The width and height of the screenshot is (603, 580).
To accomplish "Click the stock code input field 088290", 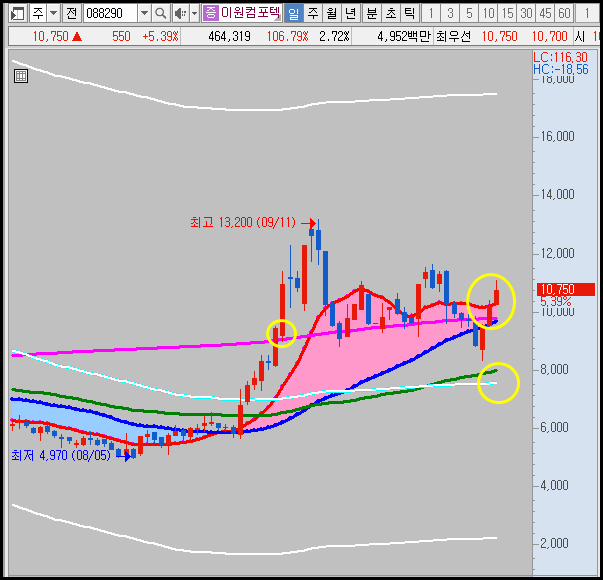I will pos(110,14).
